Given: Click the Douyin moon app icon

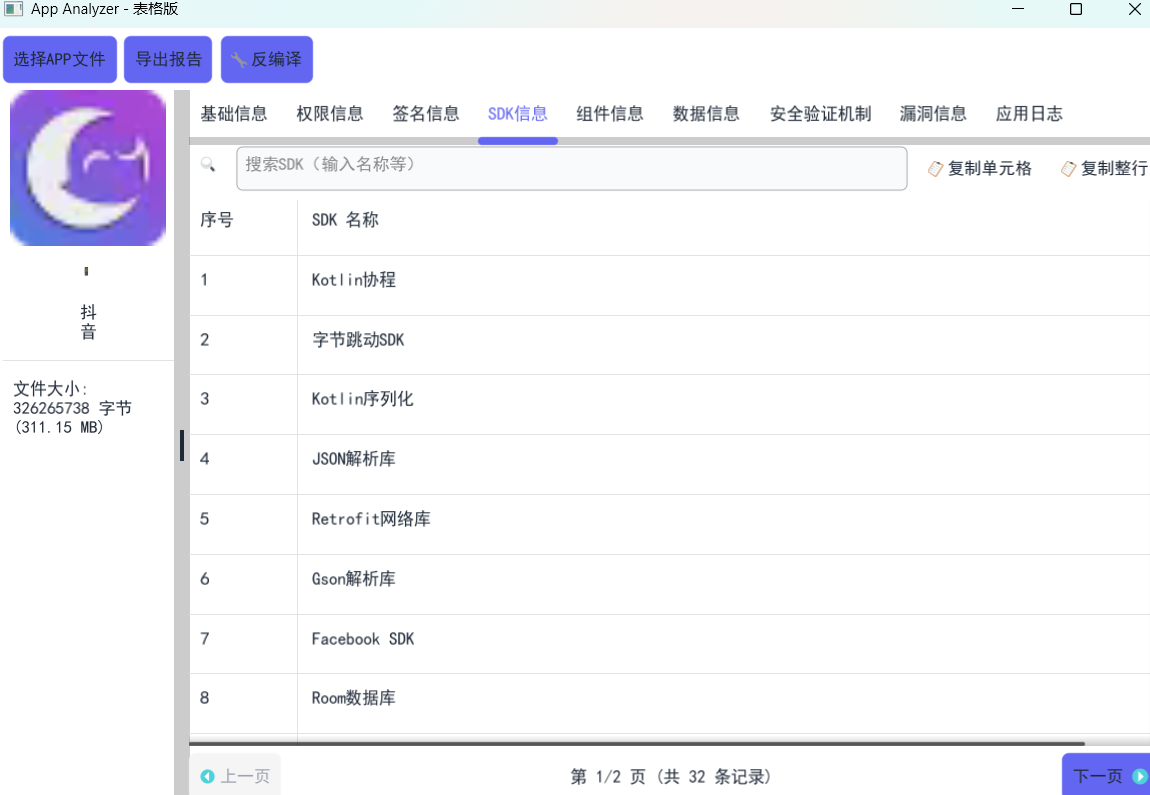Looking at the screenshot, I should point(88,168).
